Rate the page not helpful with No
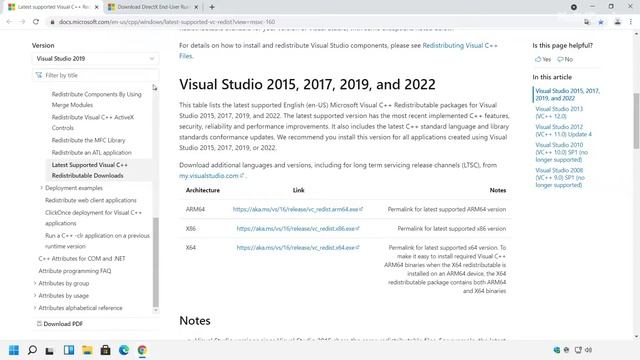The width and height of the screenshot is (640, 360). pos(565,59)
